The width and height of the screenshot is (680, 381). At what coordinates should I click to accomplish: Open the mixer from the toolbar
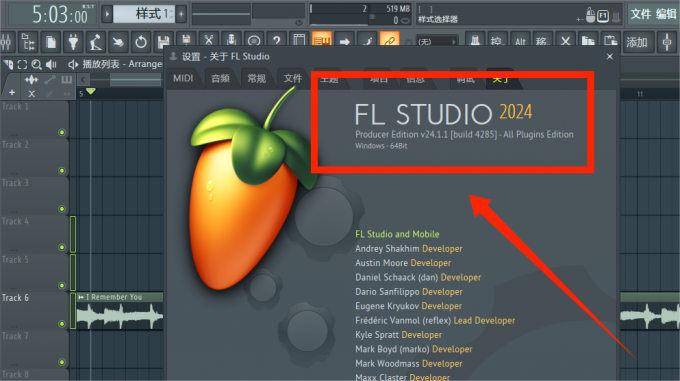(x=5, y=42)
